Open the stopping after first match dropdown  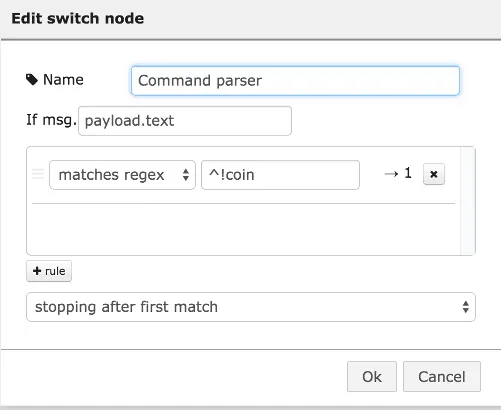pyautogui.click(x=251, y=307)
